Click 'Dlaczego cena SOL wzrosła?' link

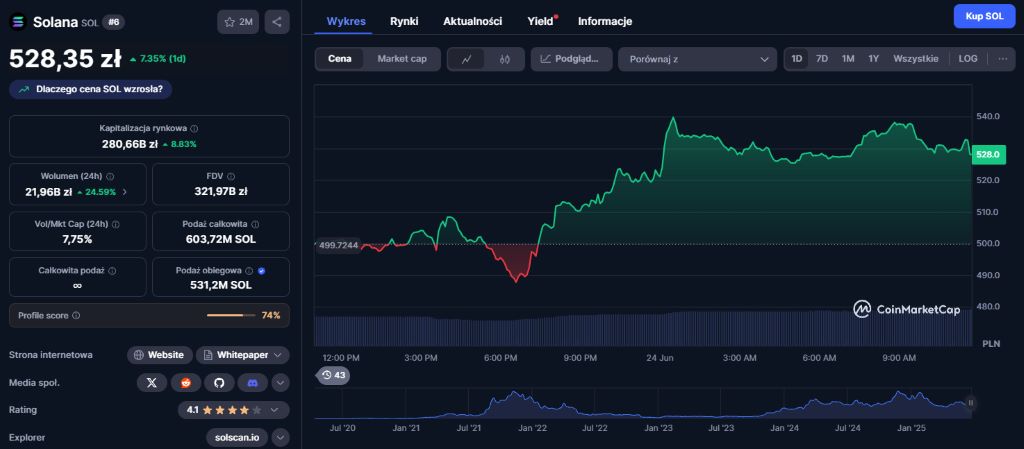[91, 89]
